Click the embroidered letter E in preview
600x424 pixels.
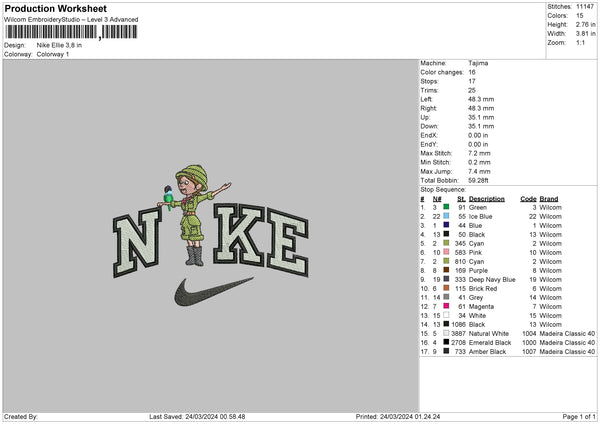(x=288, y=242)
